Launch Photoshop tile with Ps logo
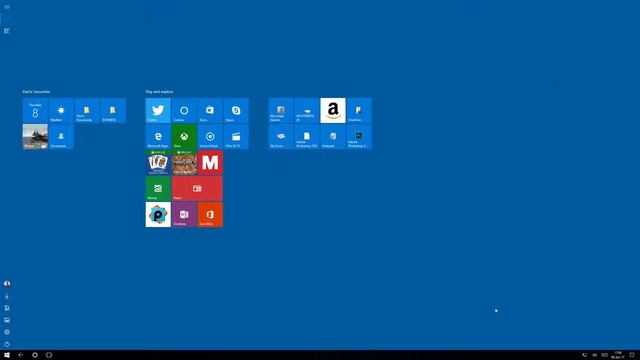This screenshot has height=360, width=640. coord(359,136)
